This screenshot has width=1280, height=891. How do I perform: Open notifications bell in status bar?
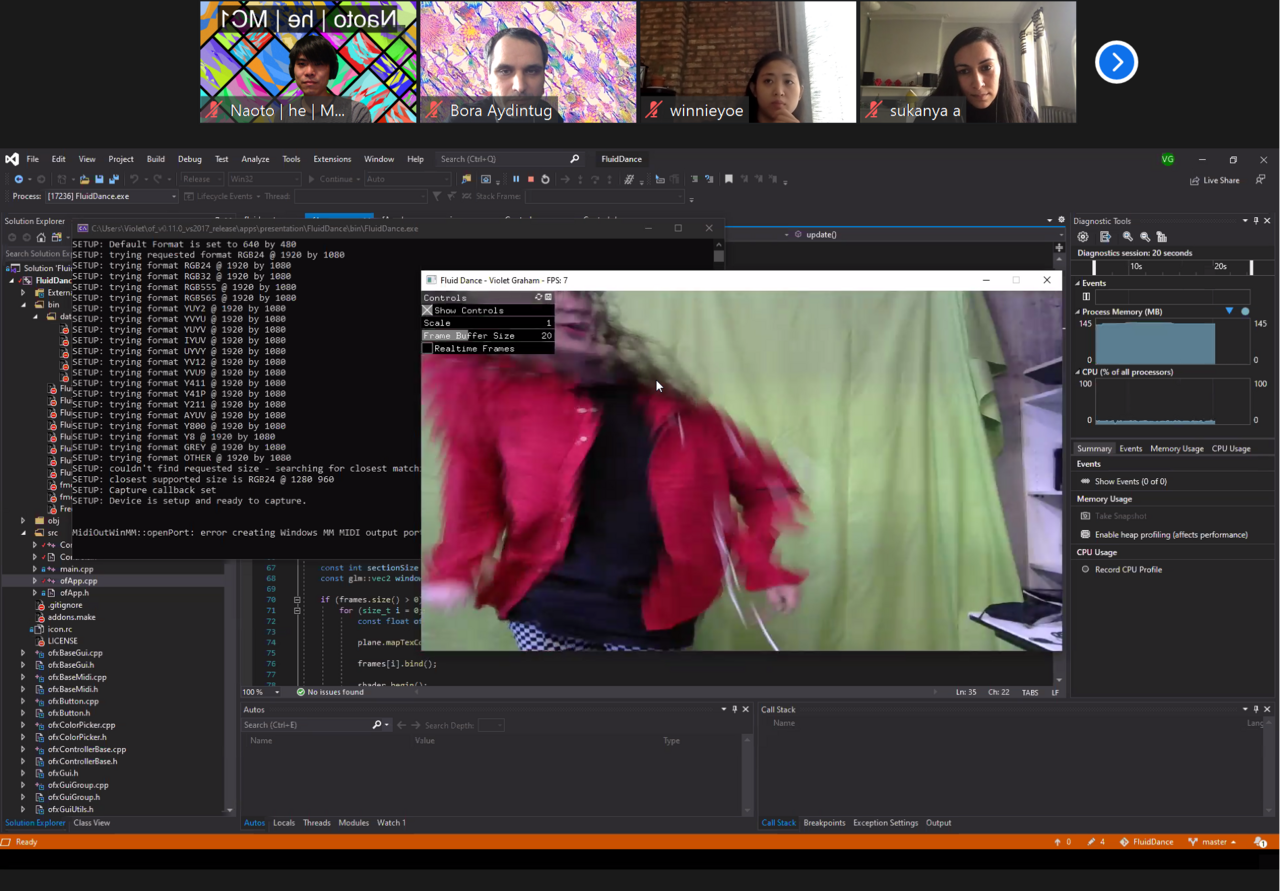click(x=1260, y=842)
